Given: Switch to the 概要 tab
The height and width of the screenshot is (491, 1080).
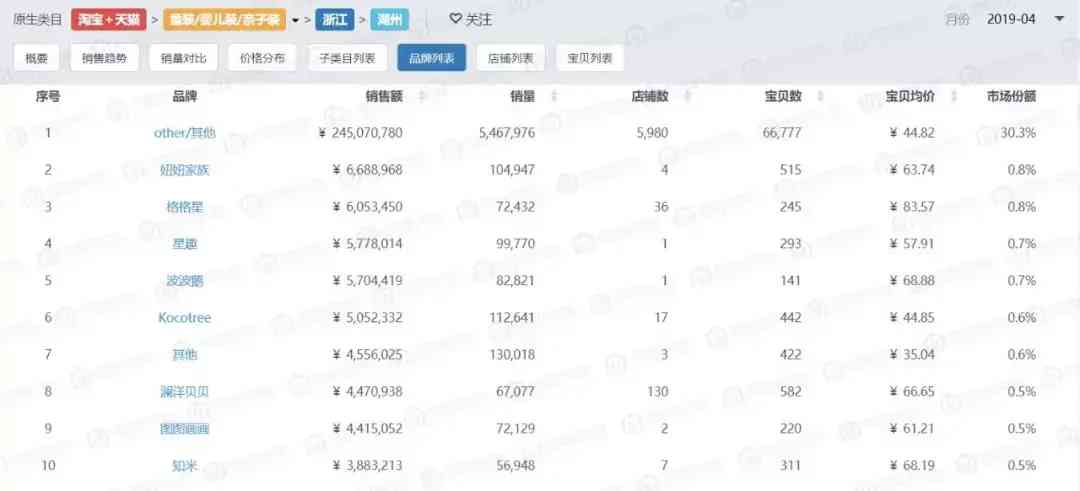Looking at the screenshot, I should [x=36, y=58].
